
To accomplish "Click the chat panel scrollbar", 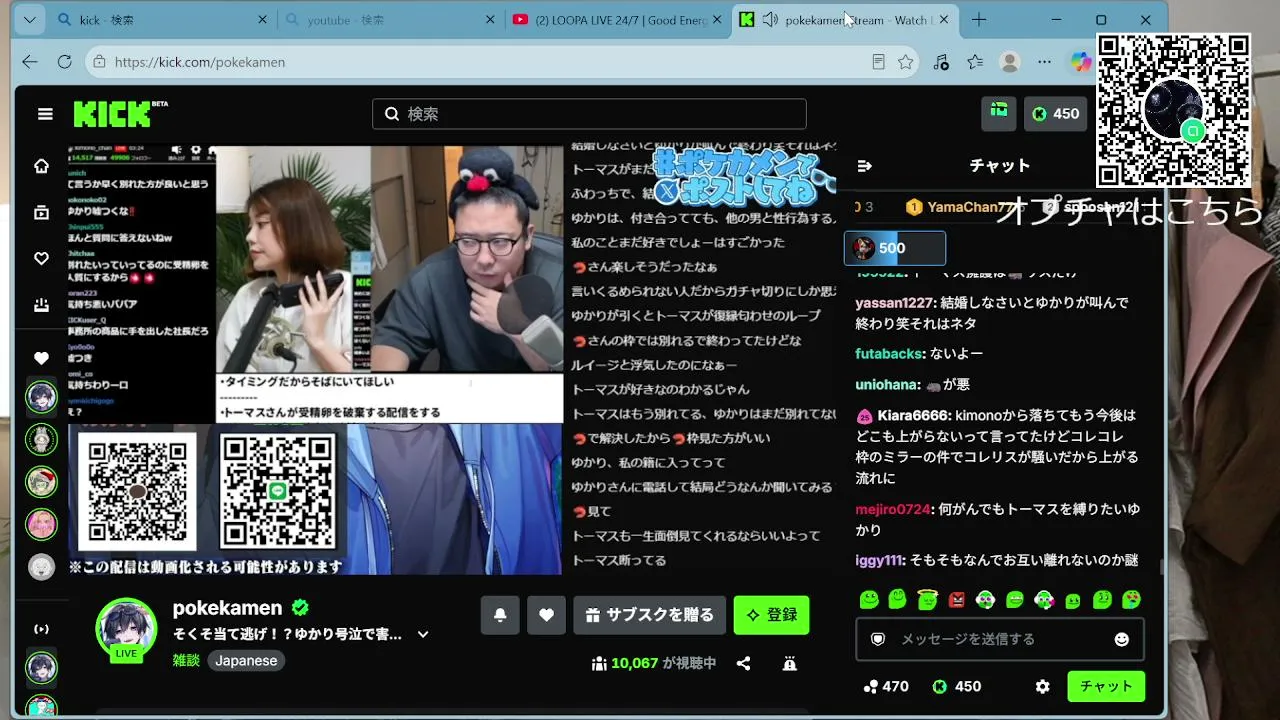I will (x=1161, y=566).
